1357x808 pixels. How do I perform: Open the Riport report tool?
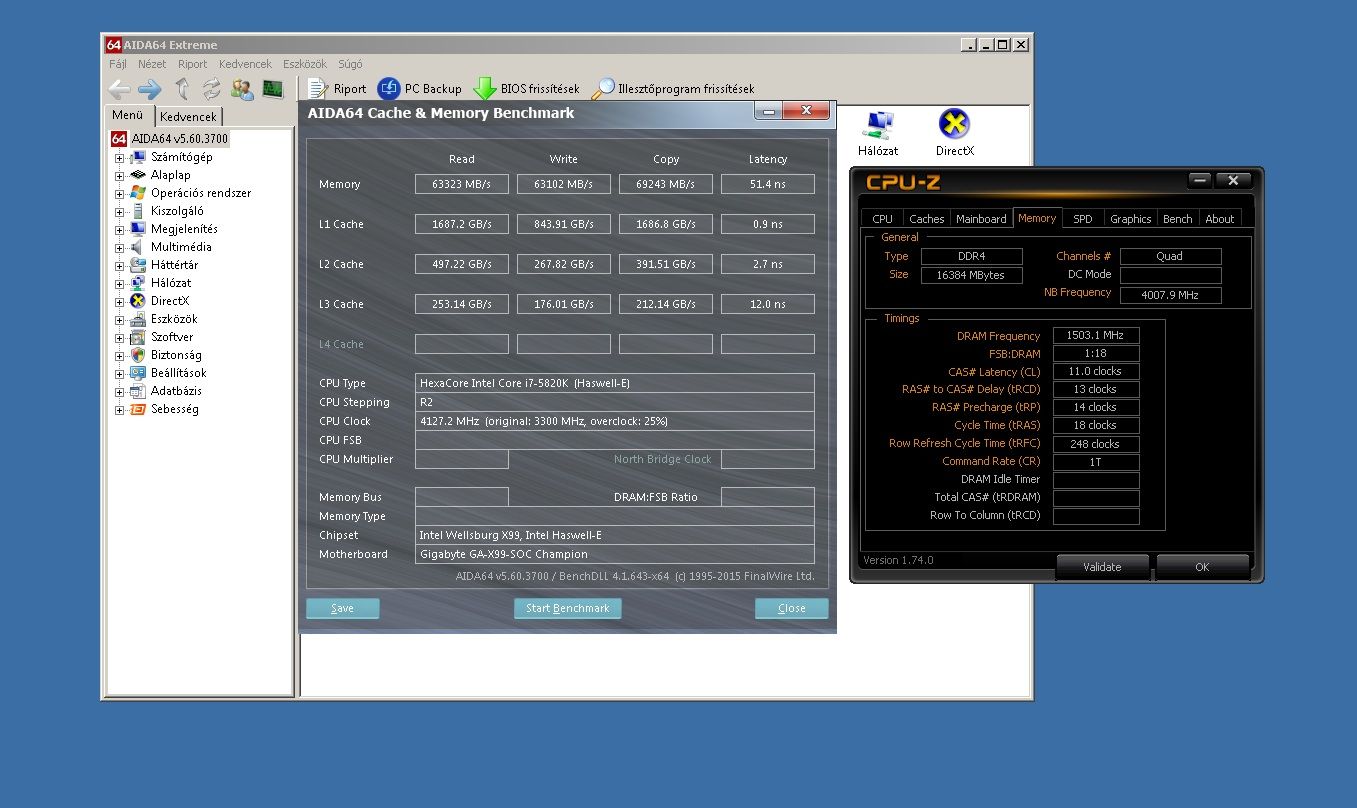(337, 89)
